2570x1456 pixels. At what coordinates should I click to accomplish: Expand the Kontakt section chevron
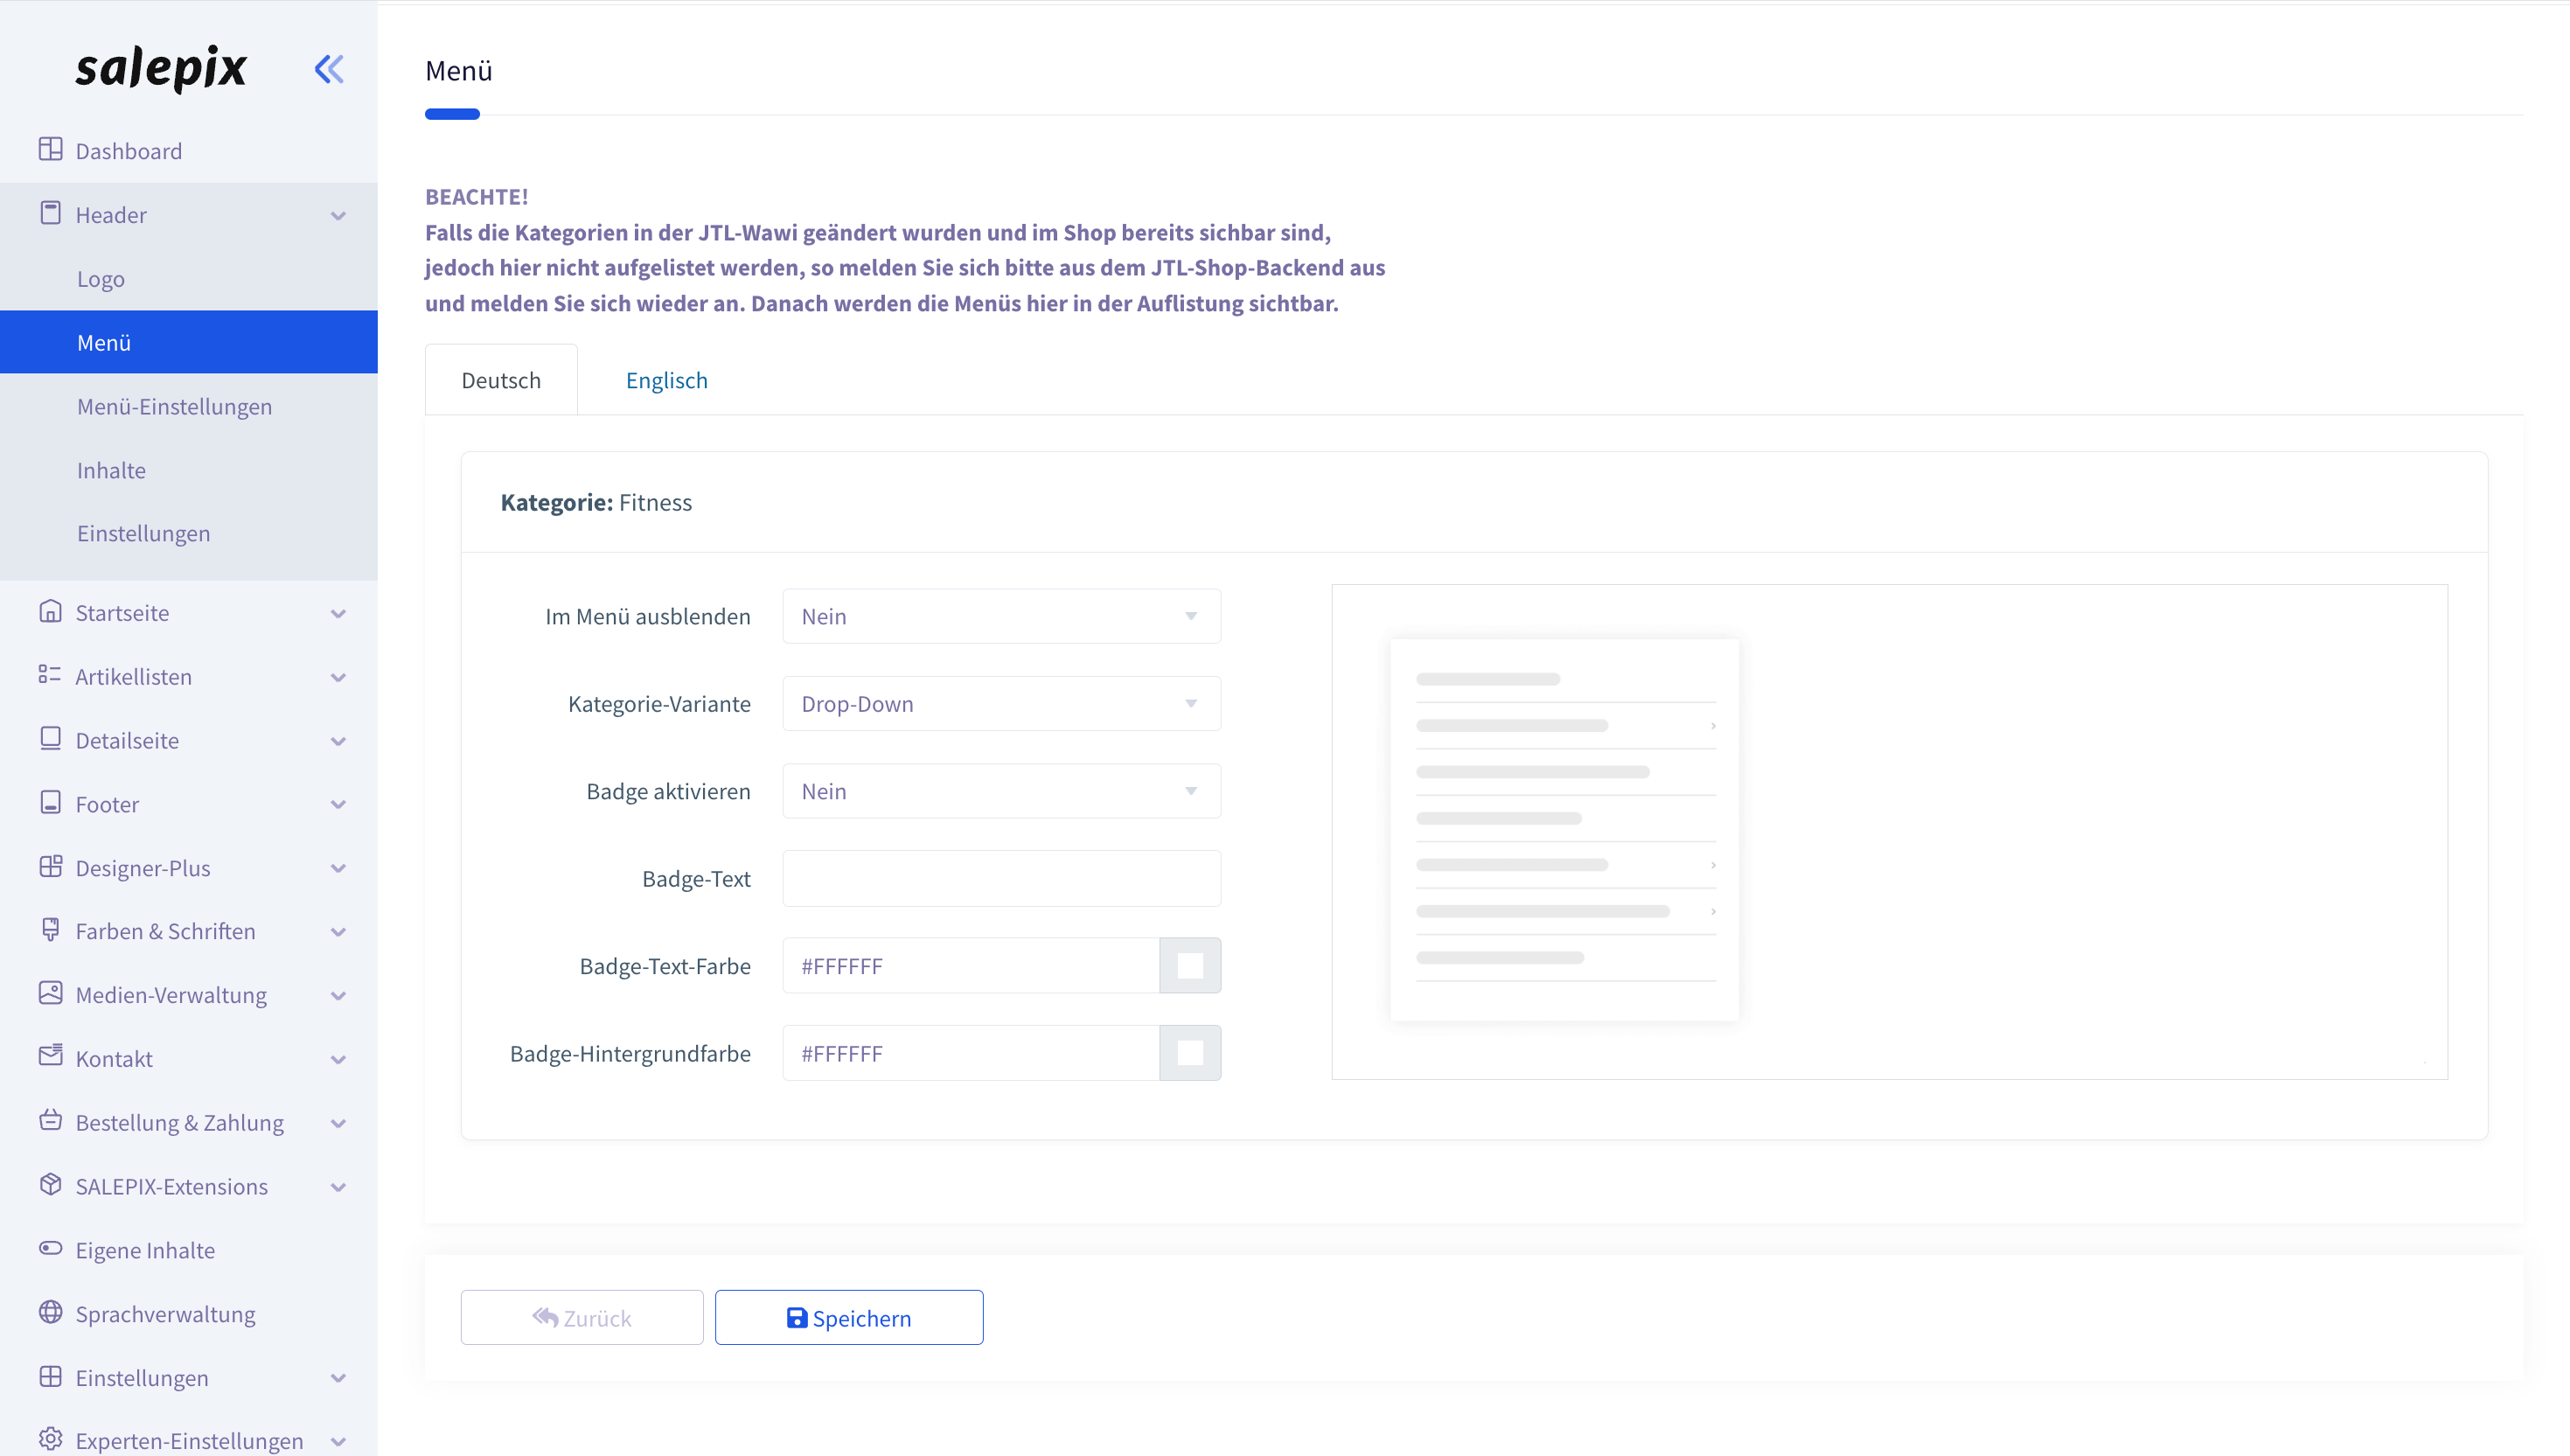[x=338, y=1060]
